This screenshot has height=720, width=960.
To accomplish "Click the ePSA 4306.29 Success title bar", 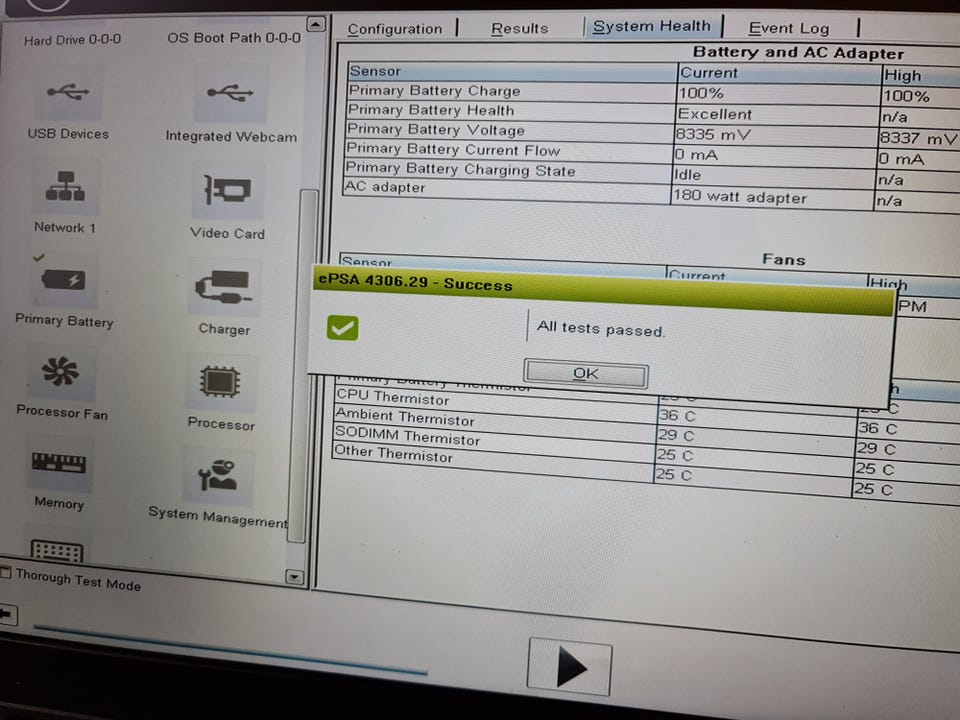I will 603,289.
